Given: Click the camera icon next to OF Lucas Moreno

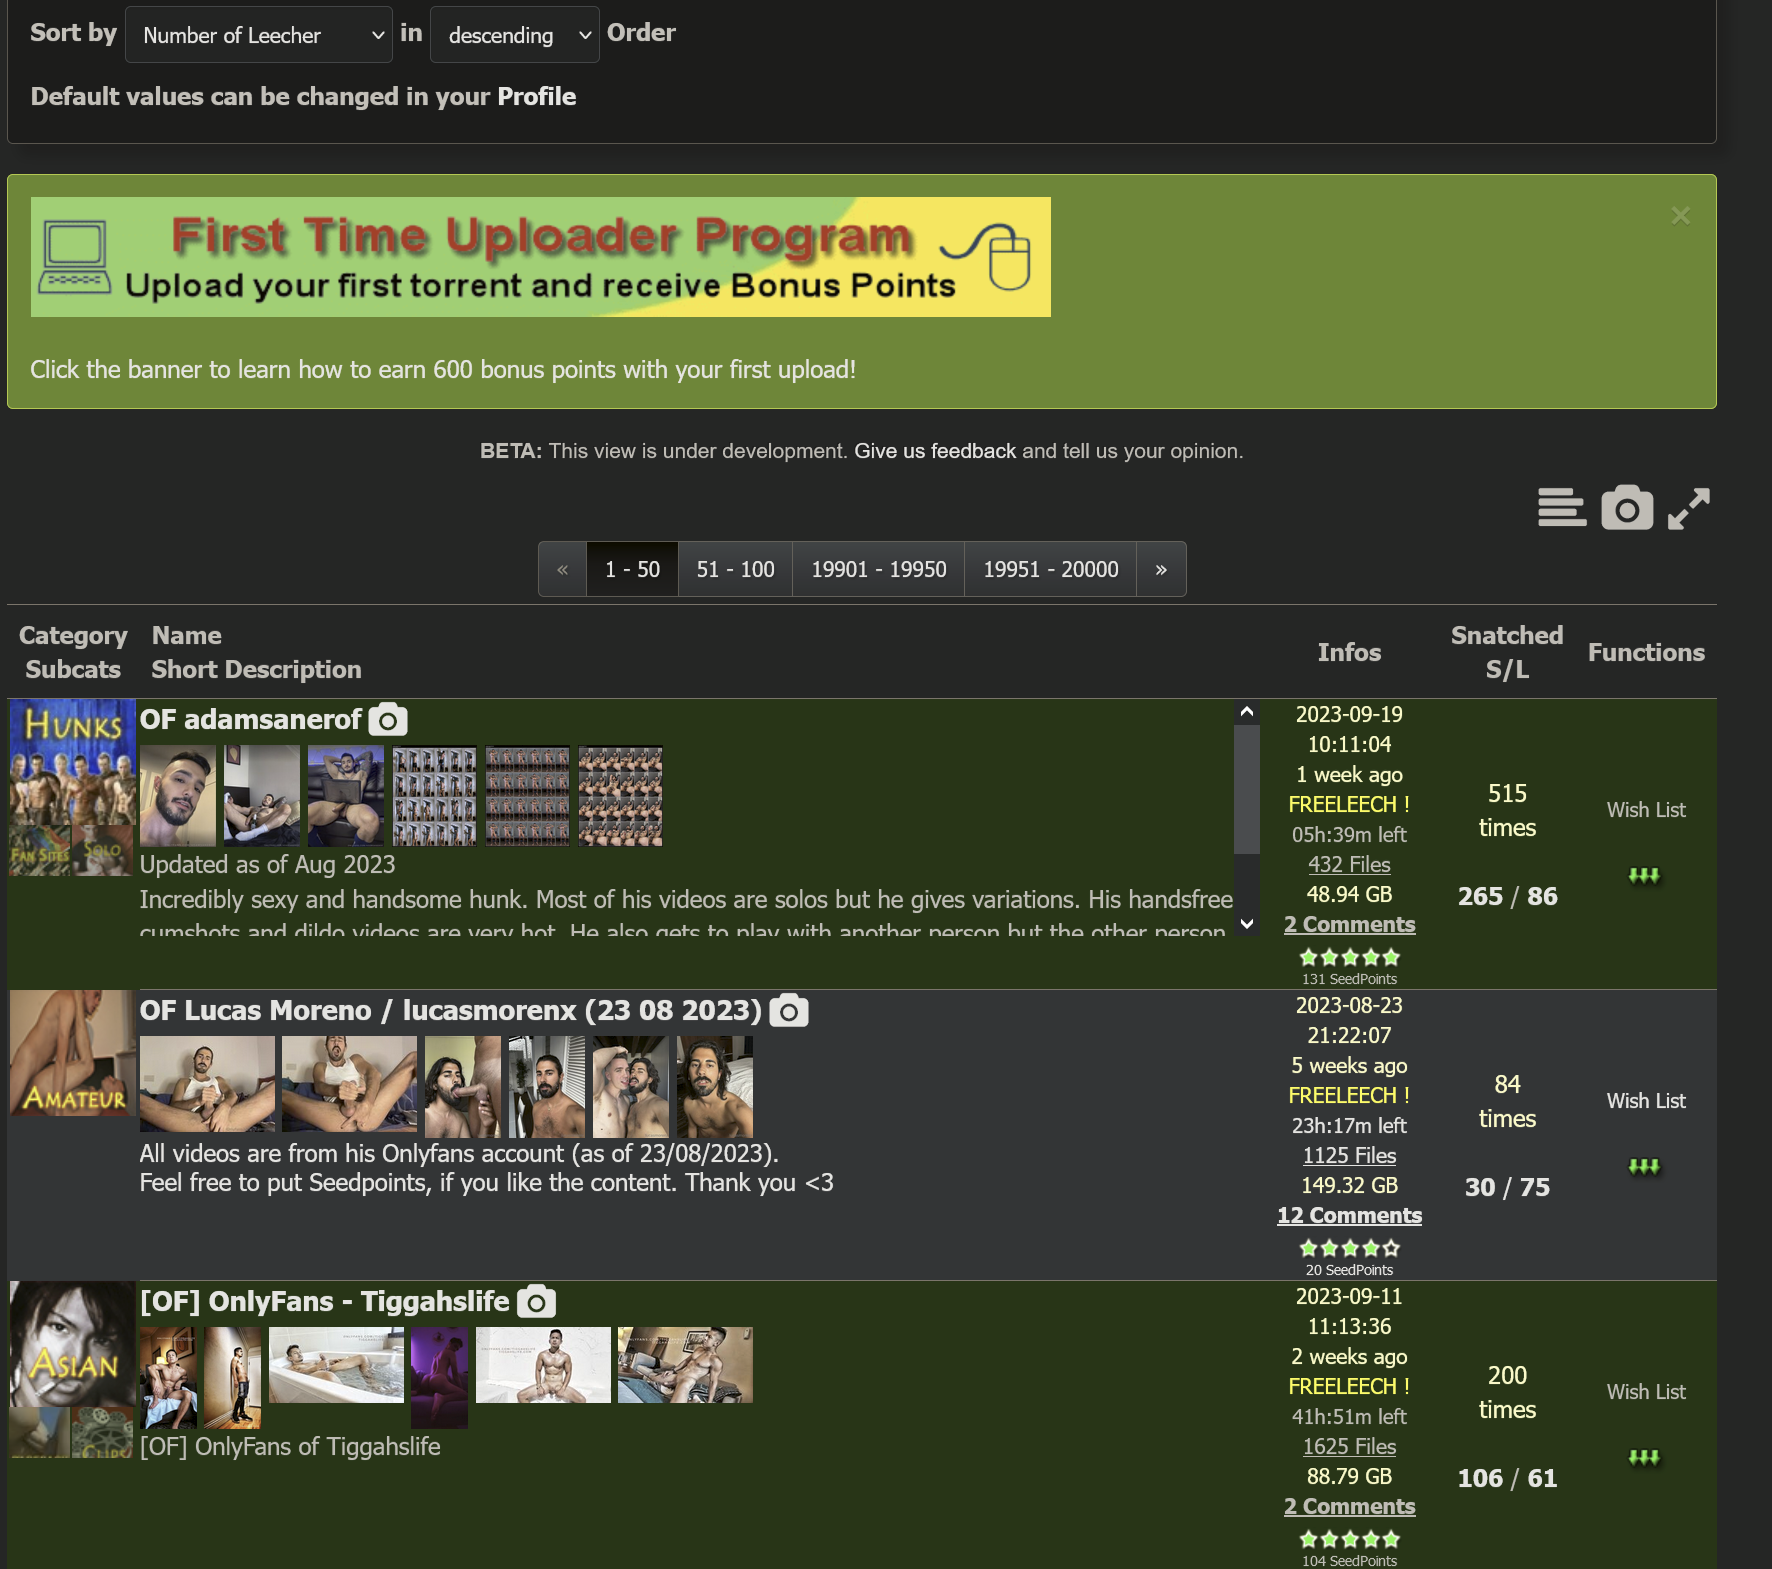Looking at the screenshot, I should point(788,1011).
